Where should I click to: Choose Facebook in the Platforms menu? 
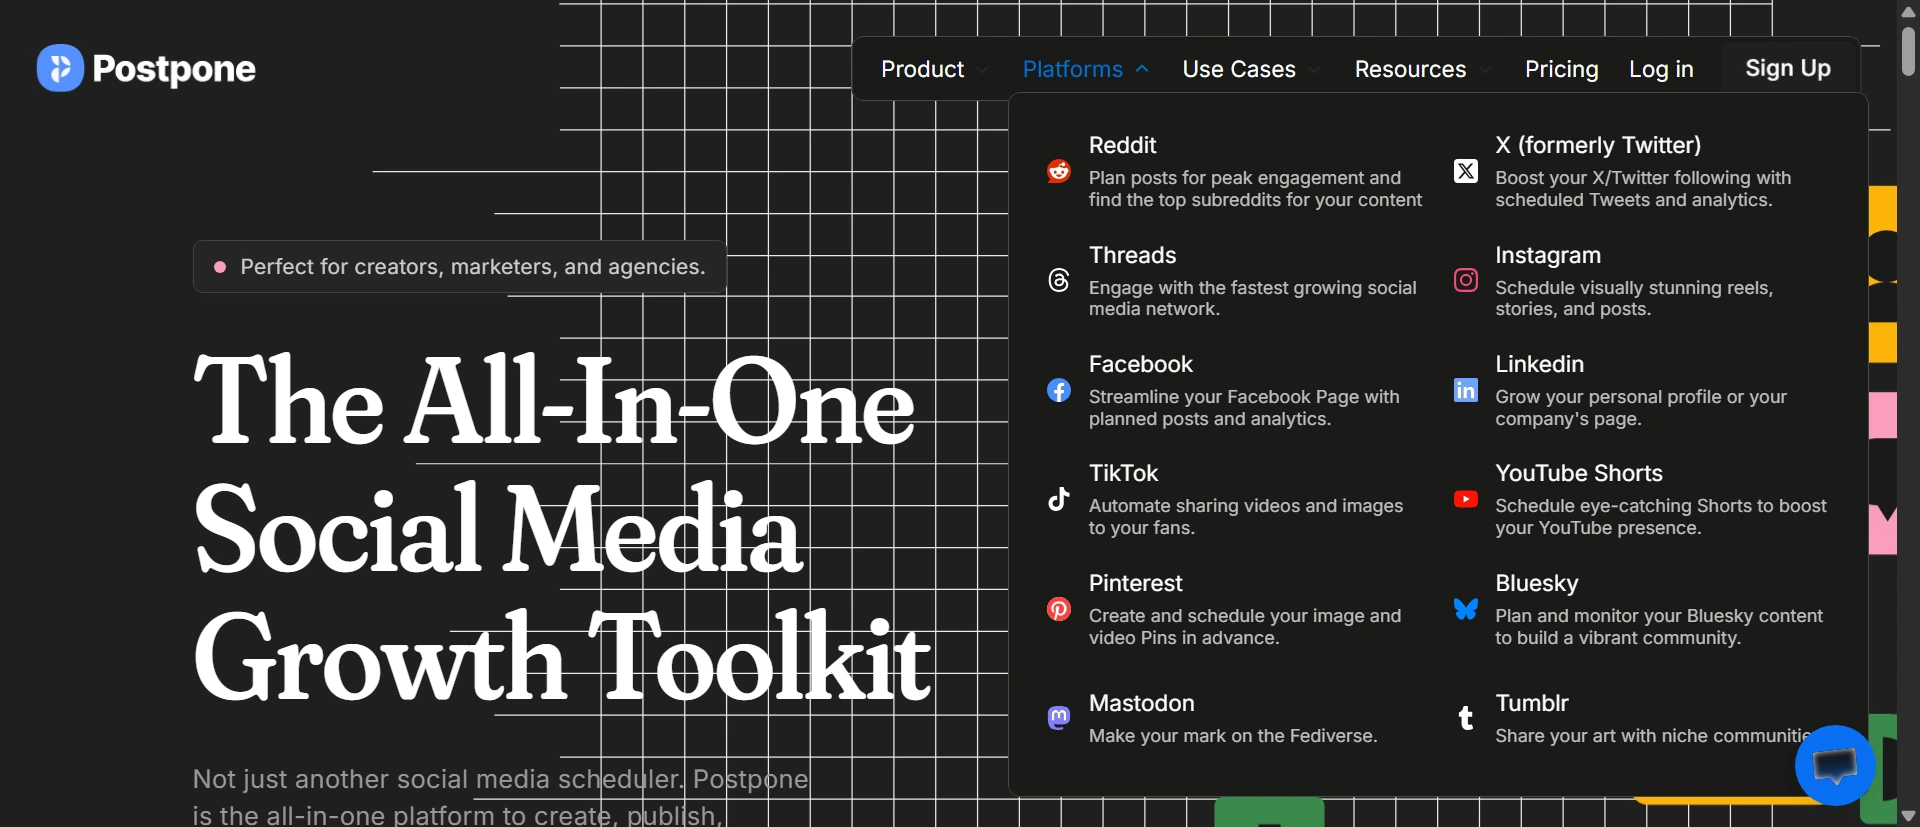coord(1141,364)
